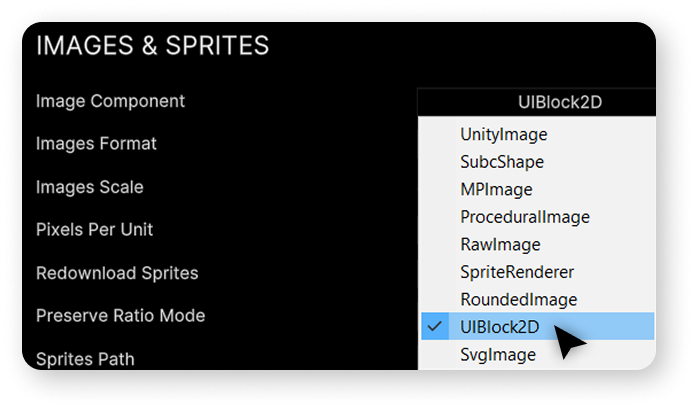
Task: Select ProceduralImage from the list
Action: [x=525, y=217]
